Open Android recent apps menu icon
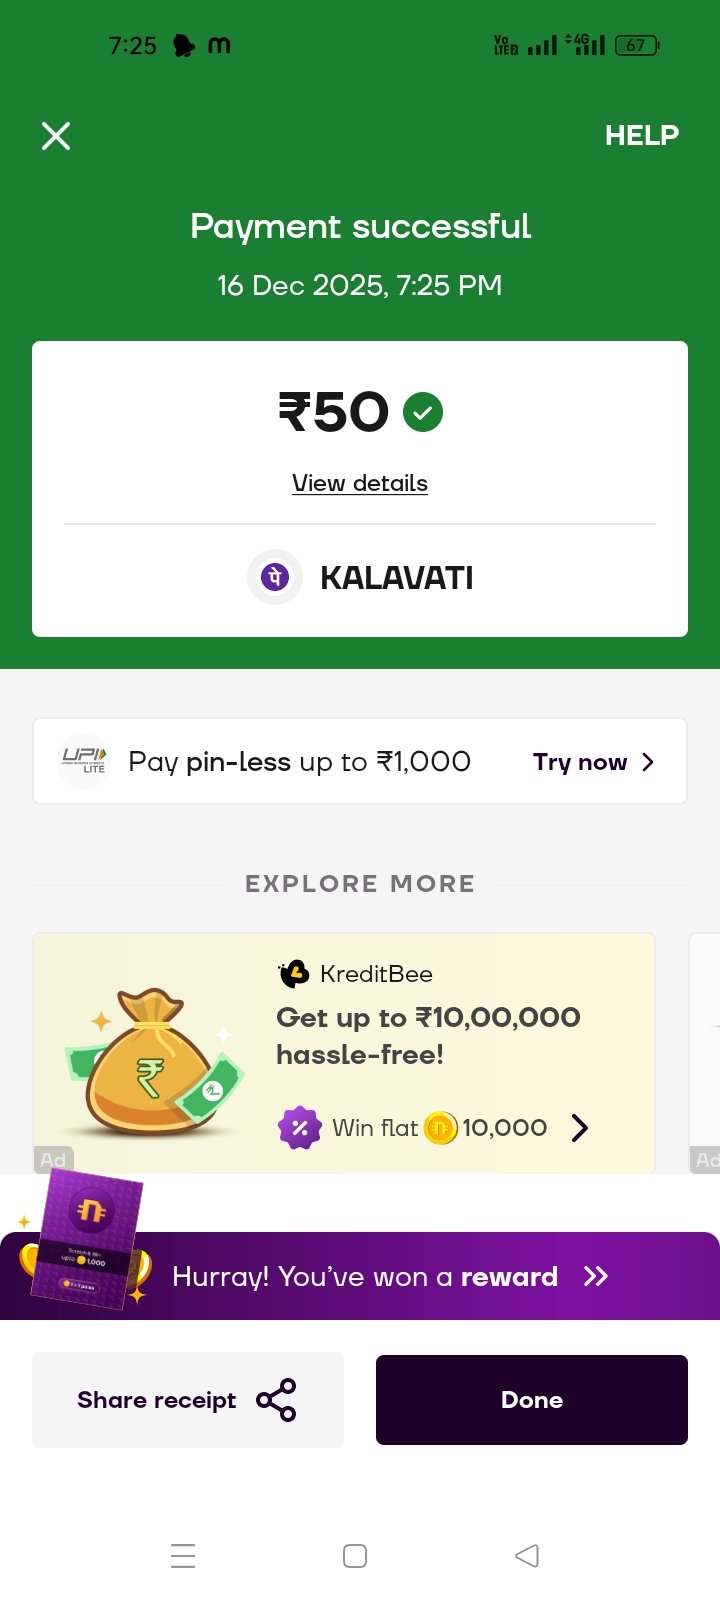Viewport: 720px width, 1600px height. pyautogui.click(x=183, y=1556)
